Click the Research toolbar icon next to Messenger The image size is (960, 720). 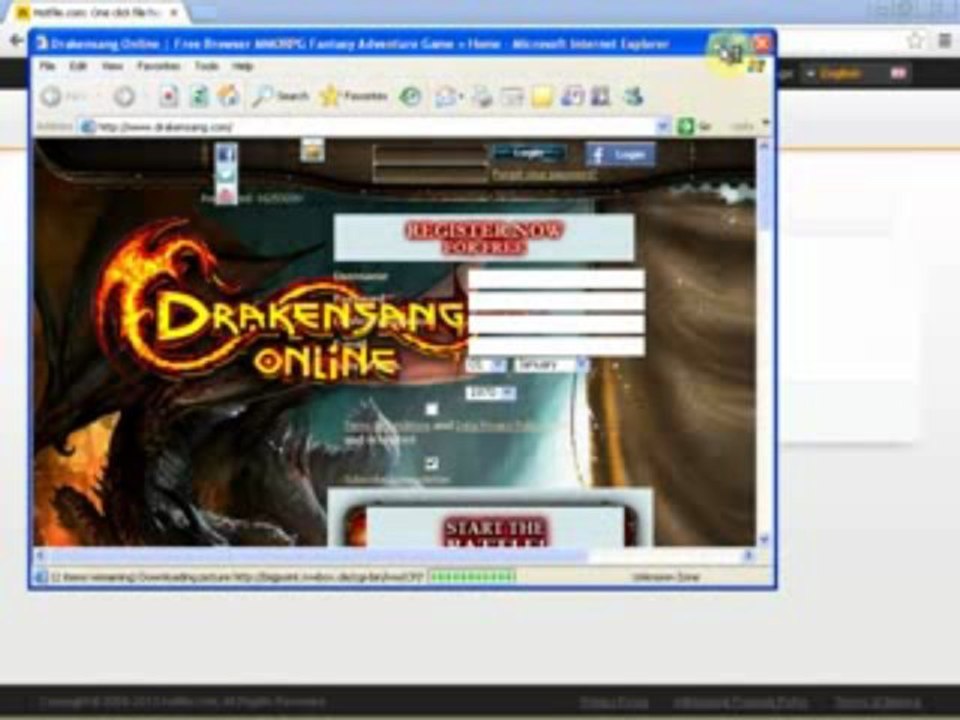[x=601, y=96]
